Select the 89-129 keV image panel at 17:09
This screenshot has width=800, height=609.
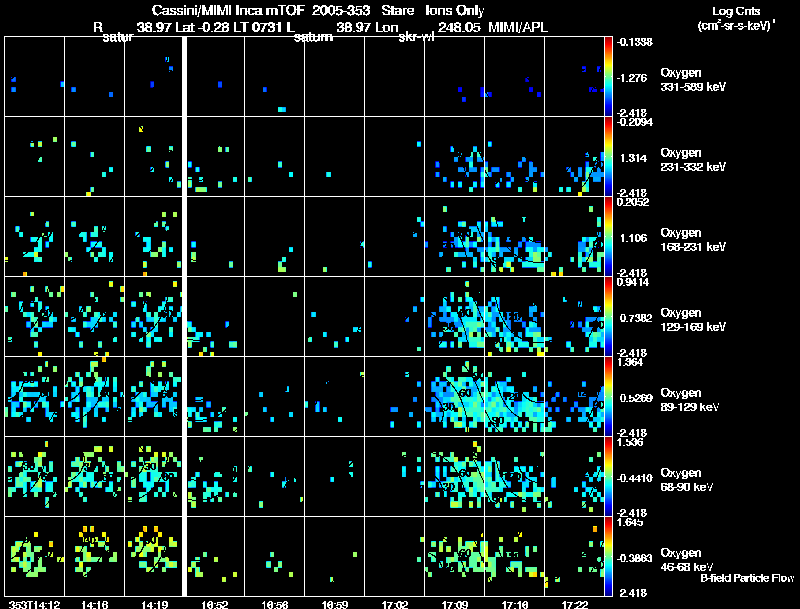[x=455, y=397]
